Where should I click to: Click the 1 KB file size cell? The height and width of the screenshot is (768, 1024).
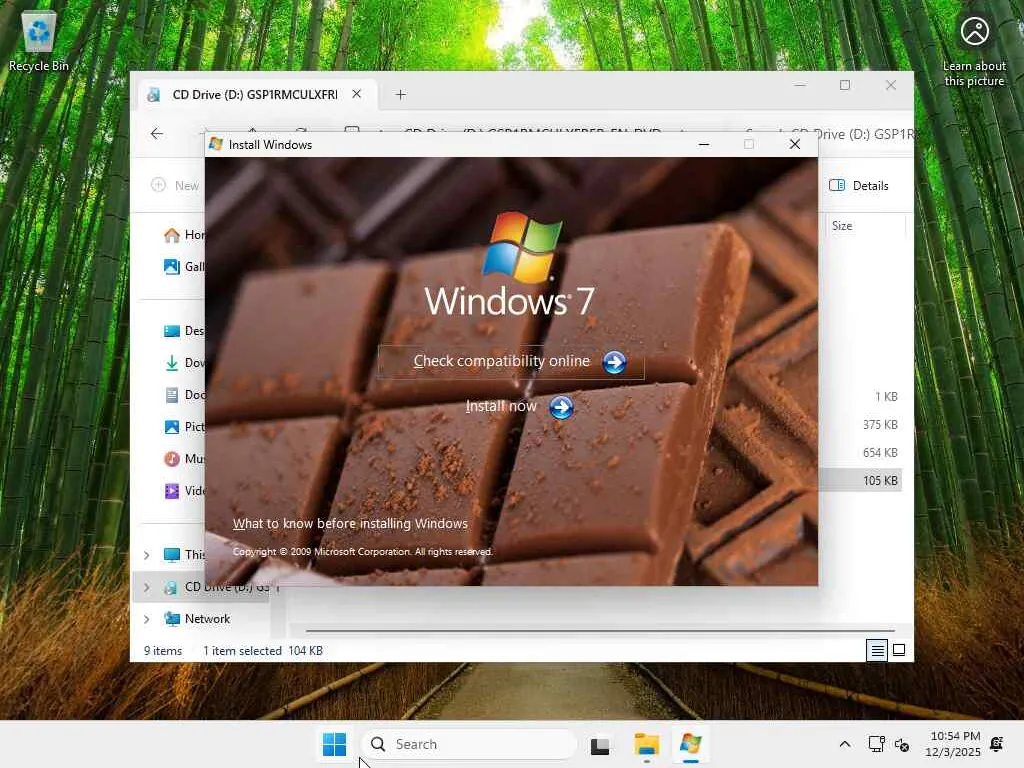(886, 396)
